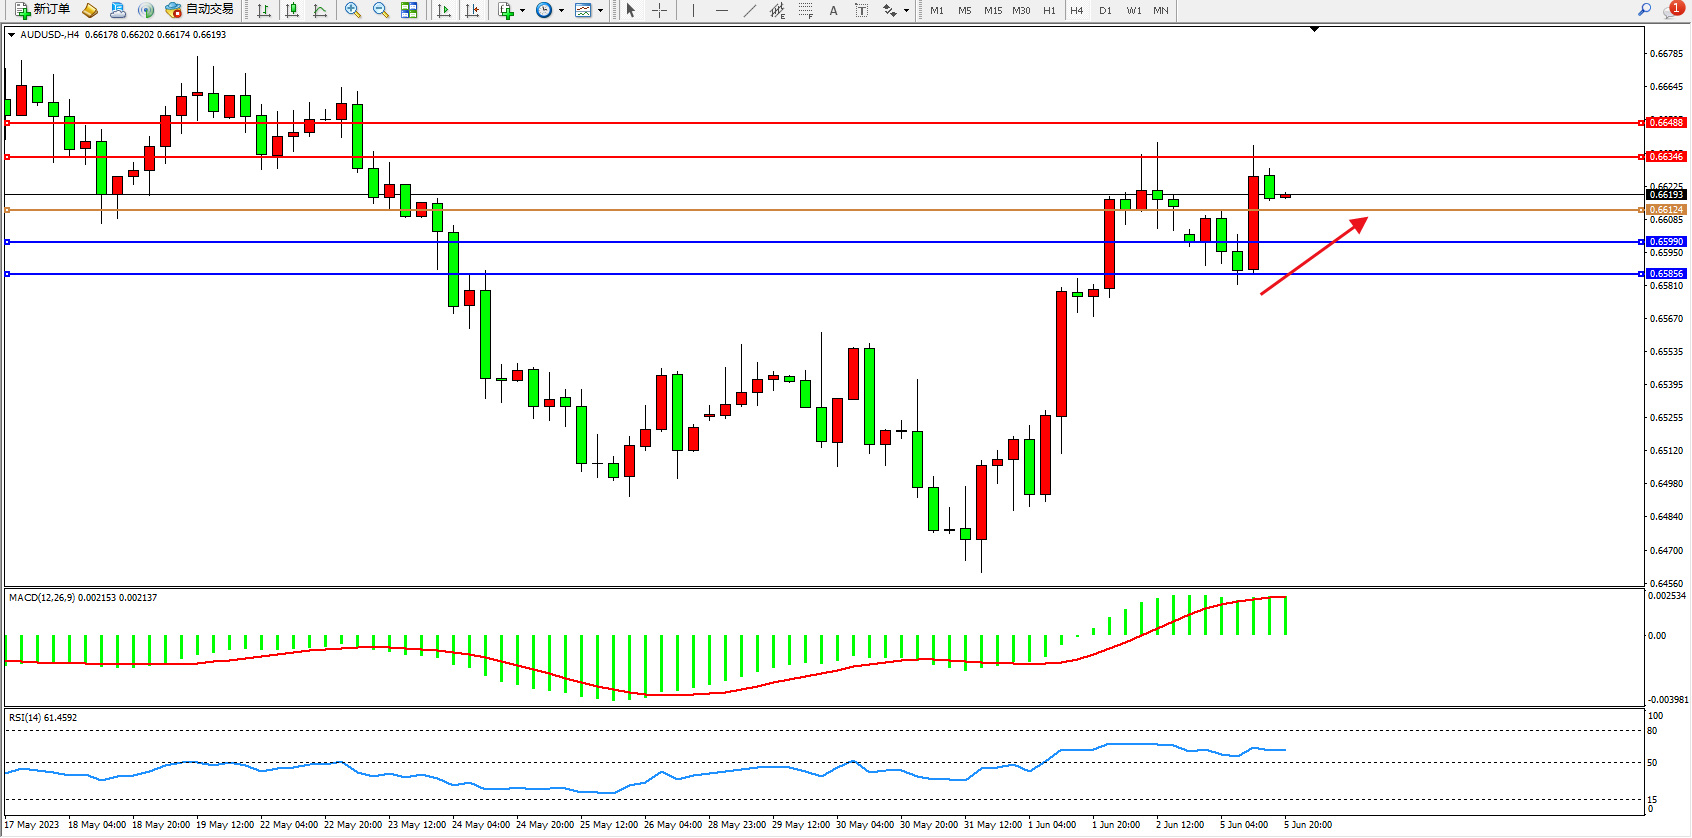The width and height of the screenshot is (1692, 838).
Task: Zoom in on the chart
Action: (352, 10)
